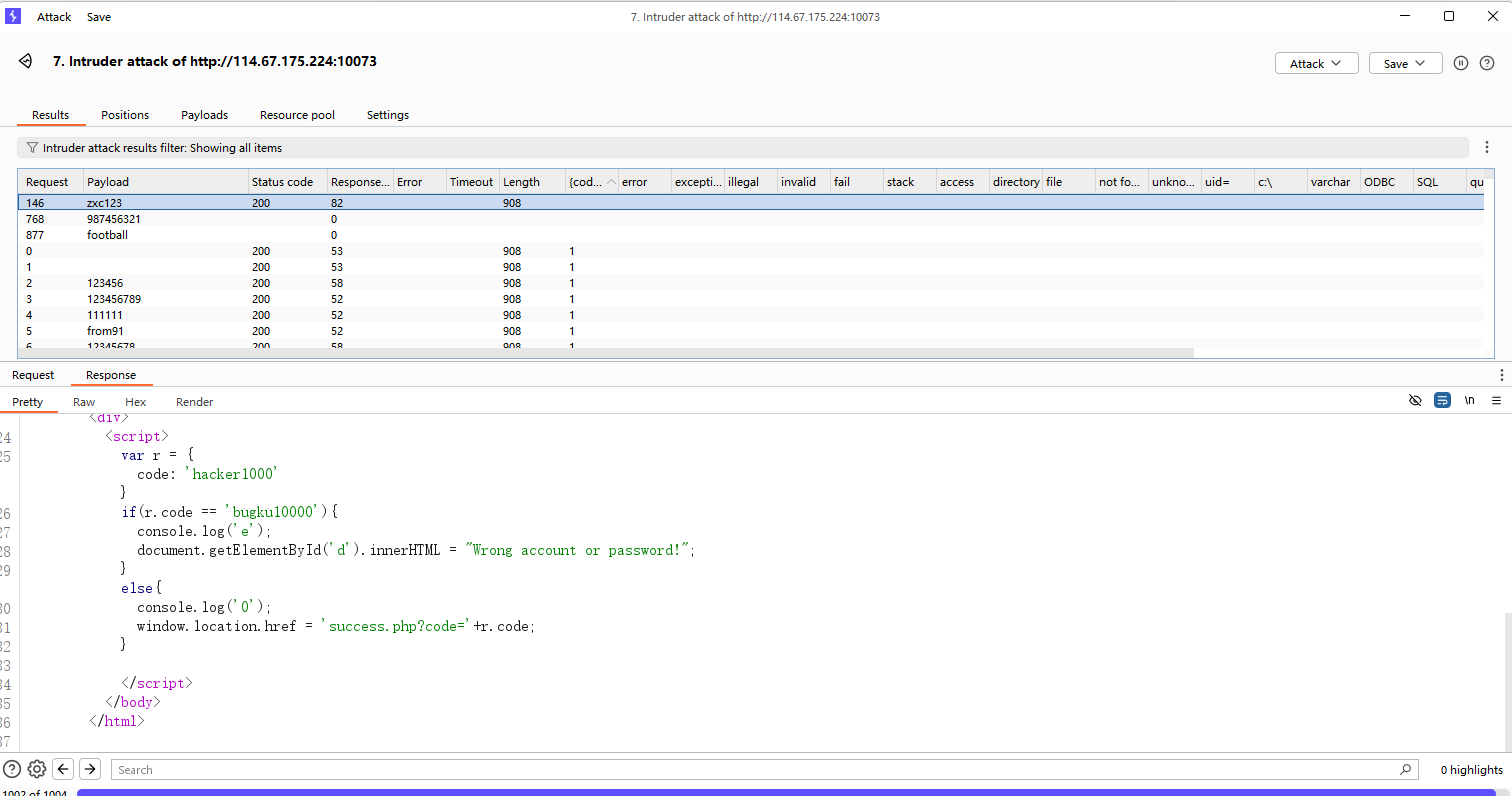Click the back arrow beside attack title
The image size is (1512, 796).
pyautogui.click(x=26, y=62)
